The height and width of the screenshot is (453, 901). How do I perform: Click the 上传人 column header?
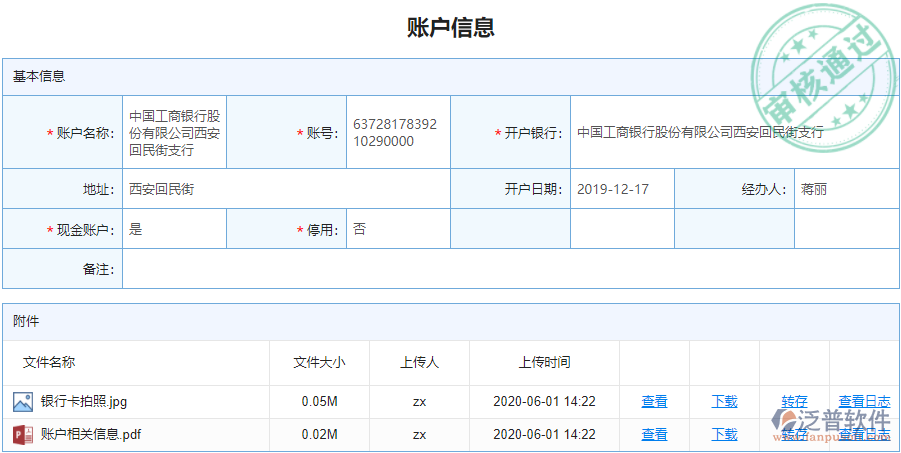point(419,362)
